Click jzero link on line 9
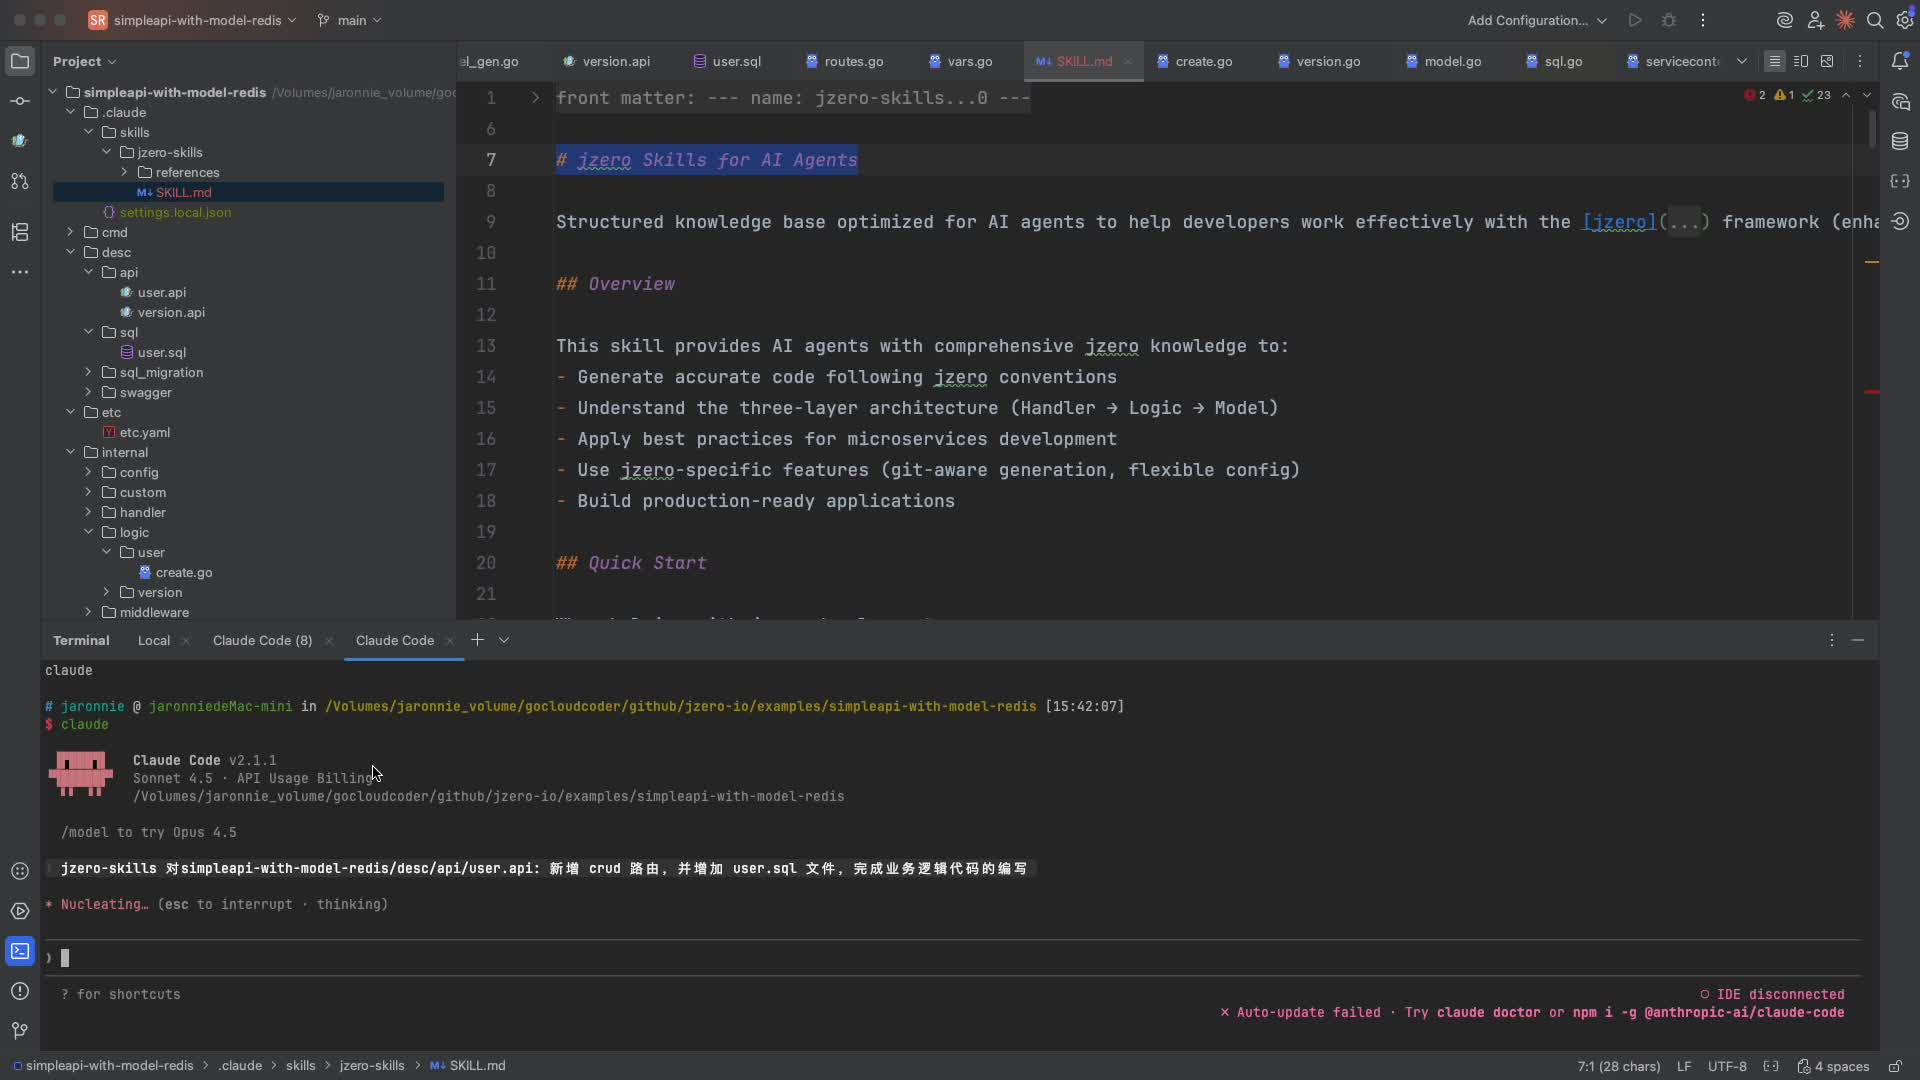 tap(1619, 222)
